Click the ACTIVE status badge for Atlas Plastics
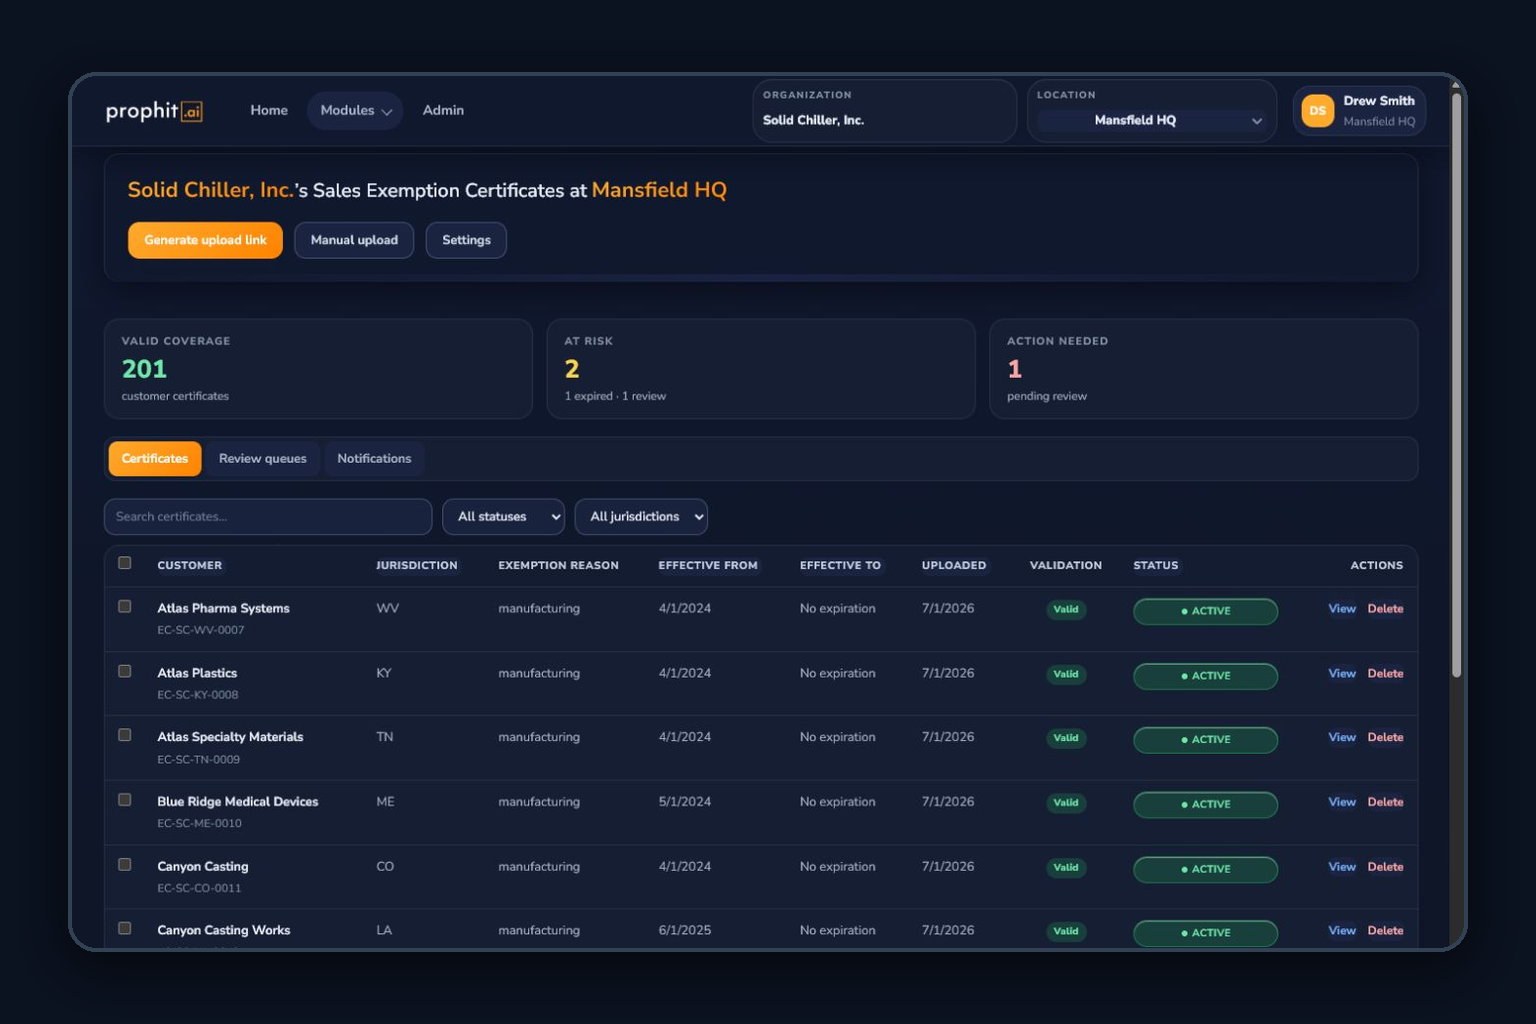This screenshot has height=1024, width=1536. pos(1205,676)
